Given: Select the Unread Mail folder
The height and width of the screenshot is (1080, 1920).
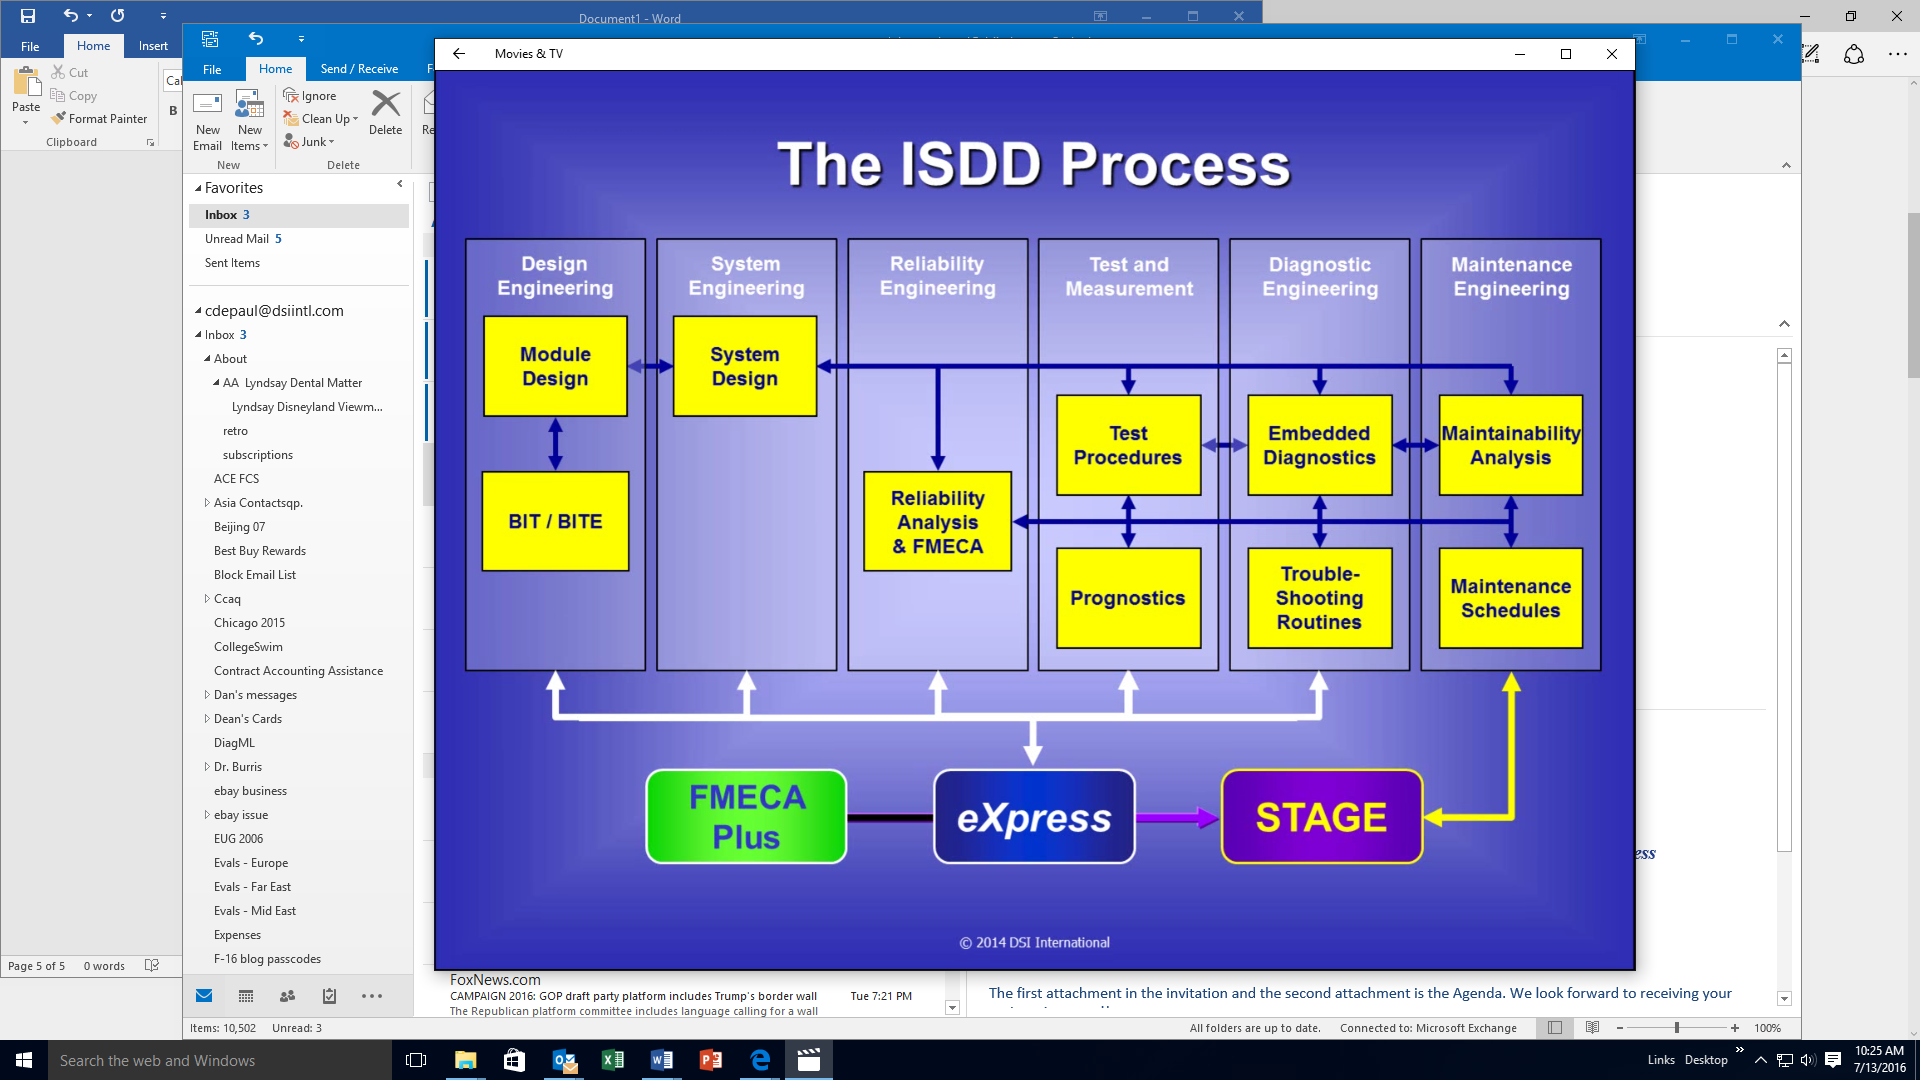Looking at the screenshot, I should 237,239.
